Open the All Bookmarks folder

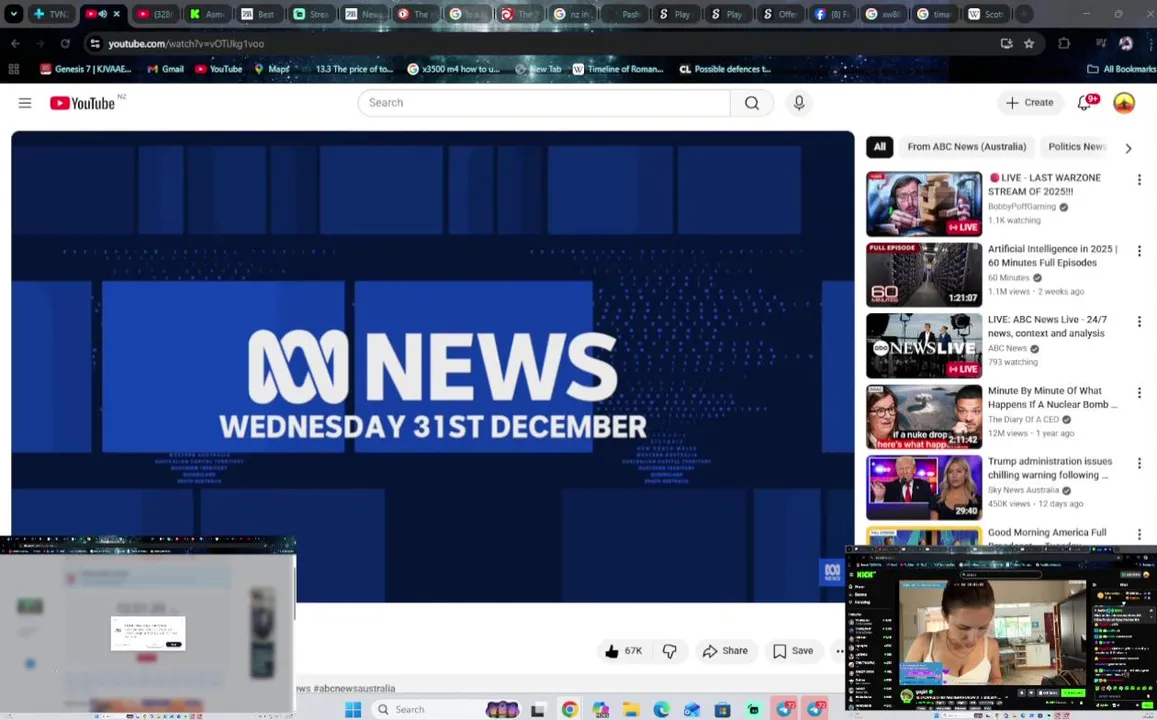click(1121, 69)
